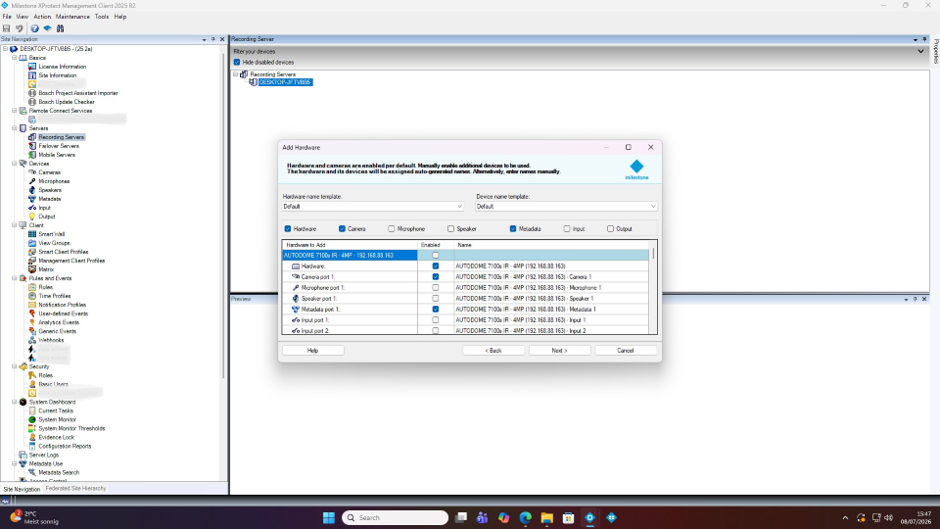Image resolution: width=940 pixels, height=529 pixels.
Task: Click the View Groups folder icon
Action: [32, 243]
